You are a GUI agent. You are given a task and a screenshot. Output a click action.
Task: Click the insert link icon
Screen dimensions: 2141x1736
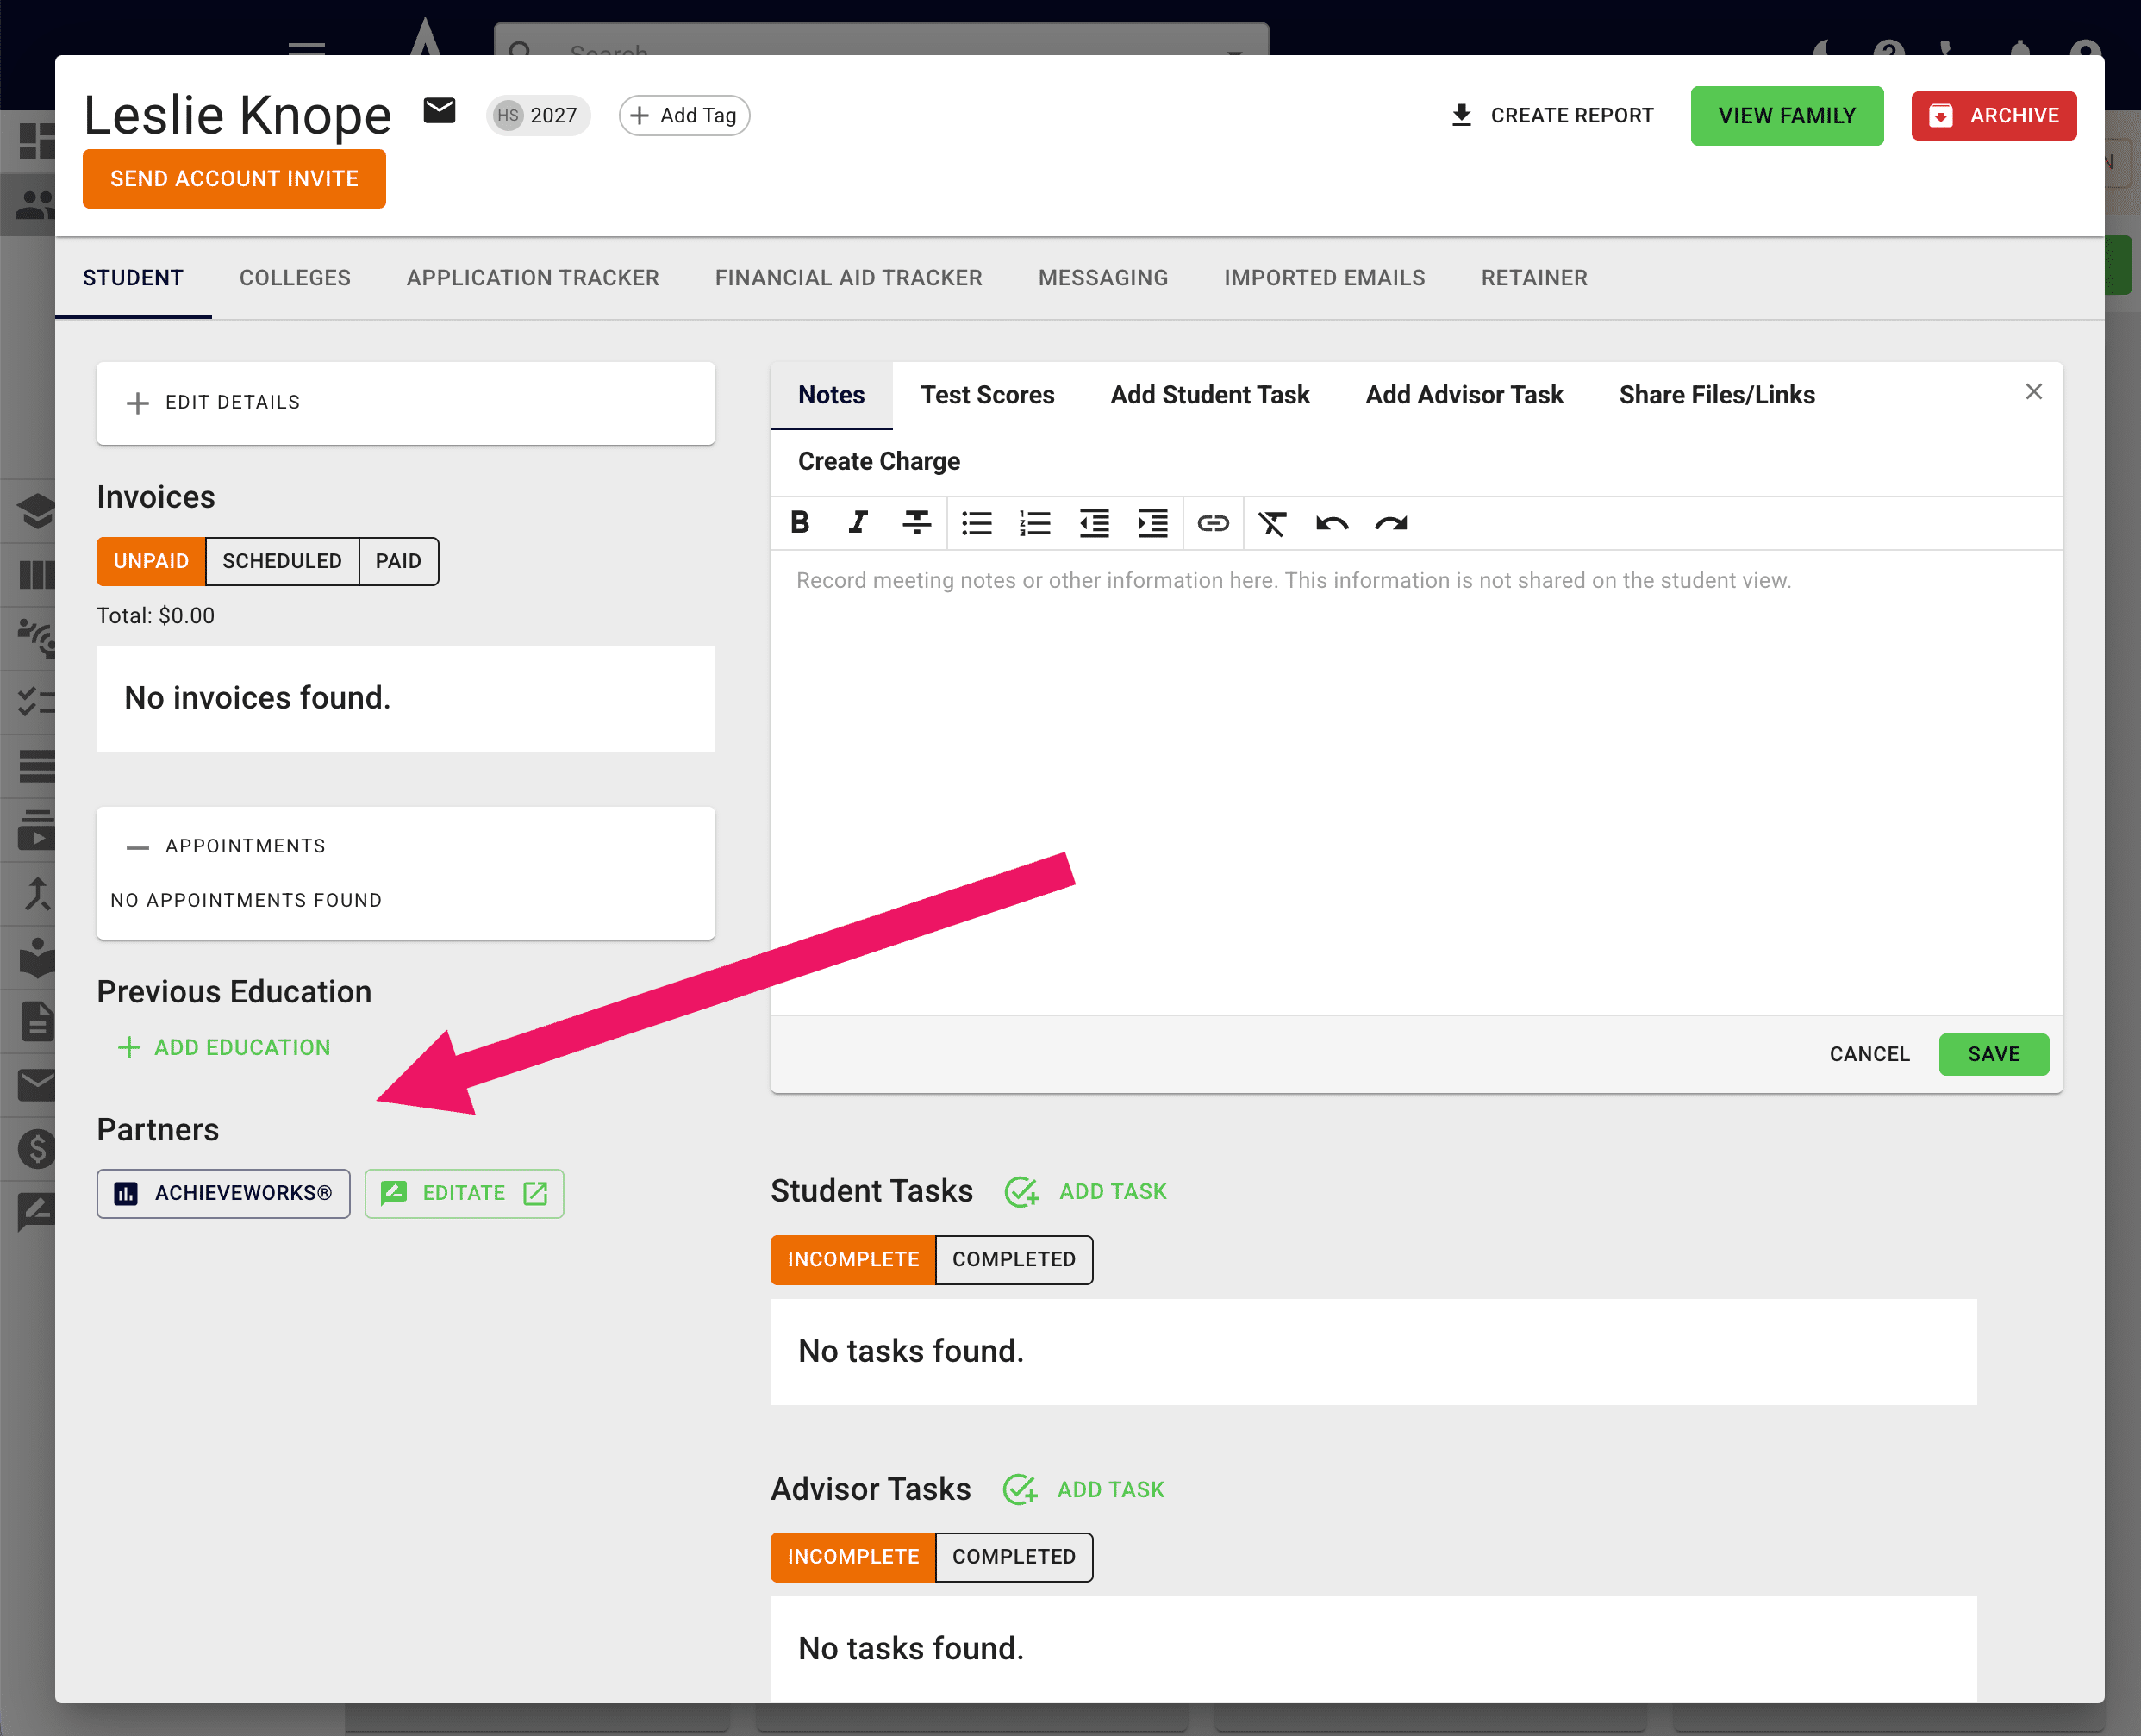(x=1213, y=522)
